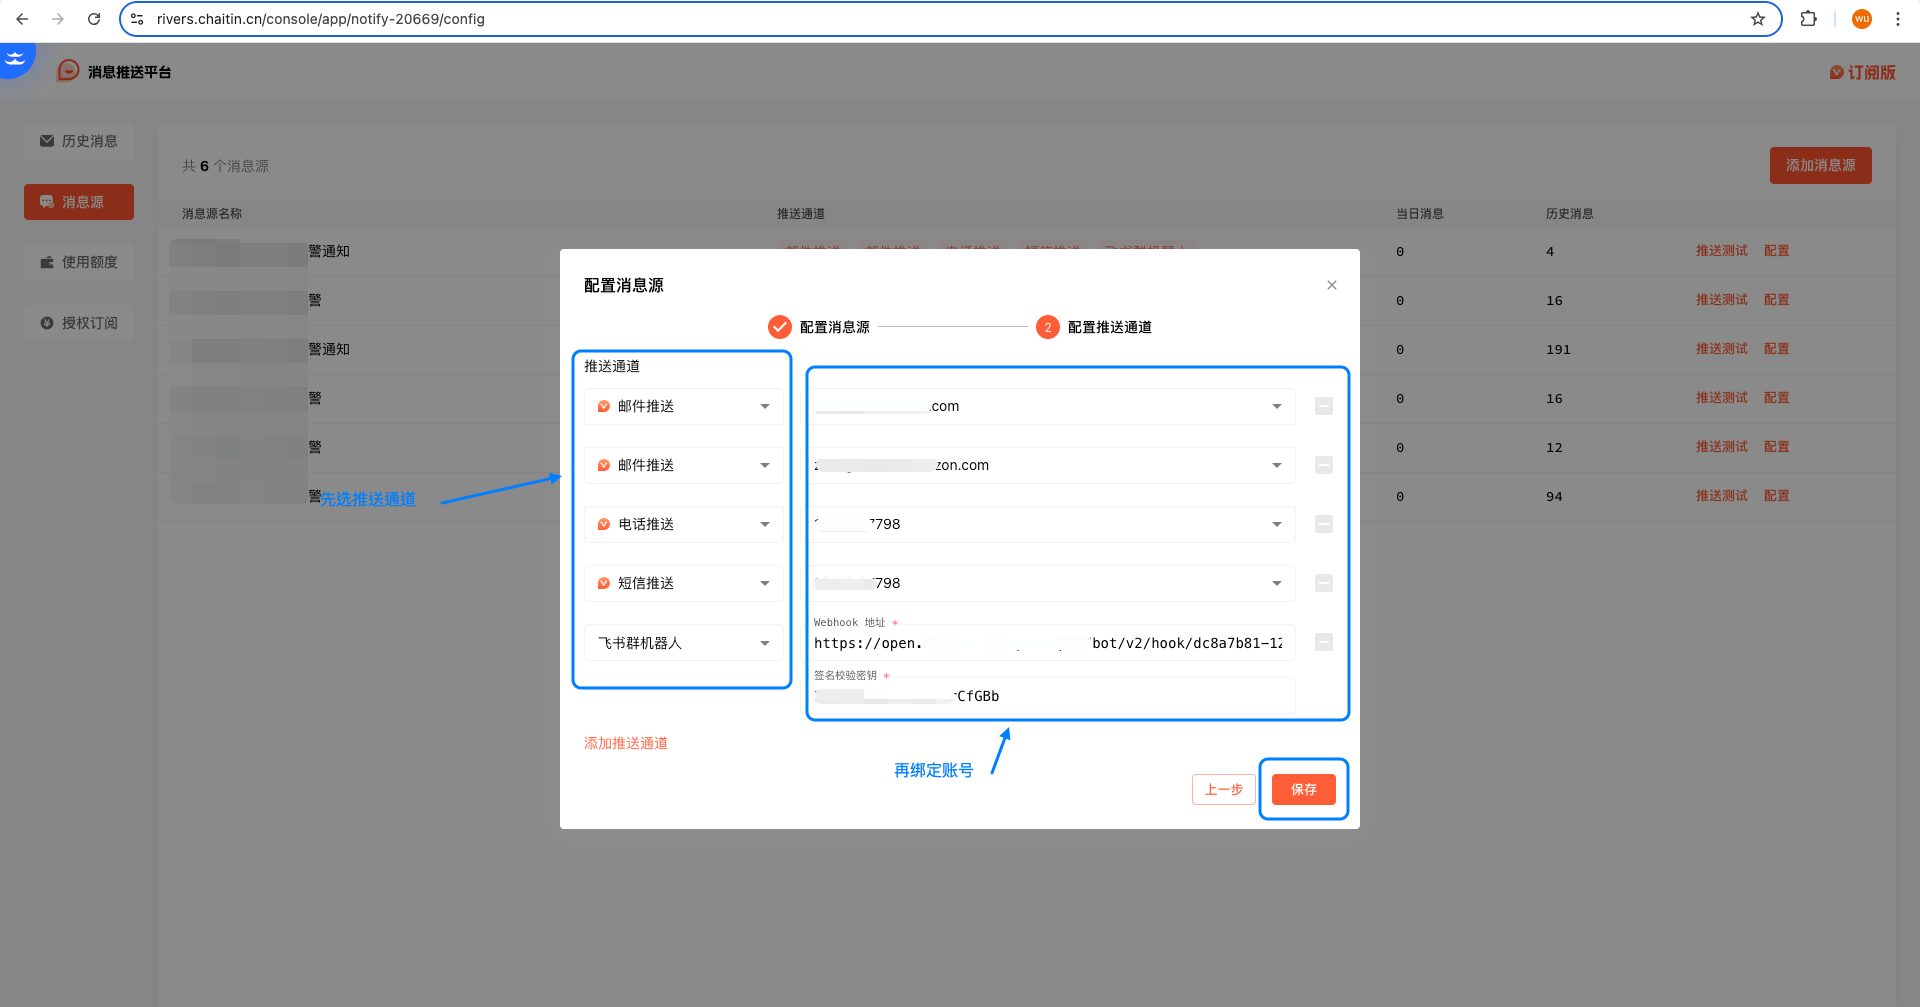Image resolution: width=1920 pixels, height=1007 pixels.
Task: Remove the first email push channel row
Action: pos(1323,406)
